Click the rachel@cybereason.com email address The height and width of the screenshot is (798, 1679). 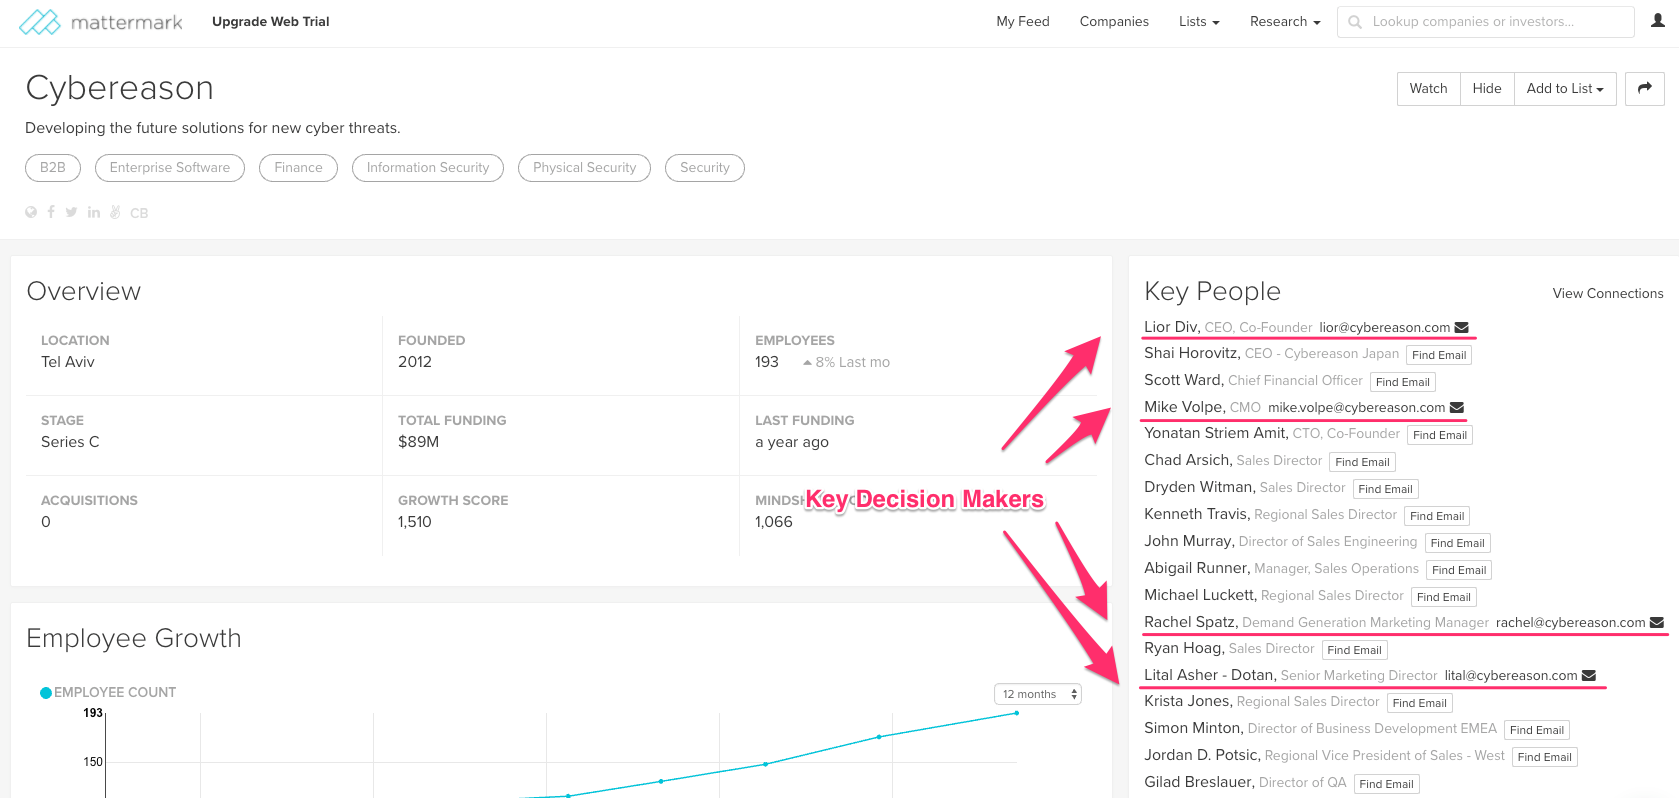pos(1570,622)
